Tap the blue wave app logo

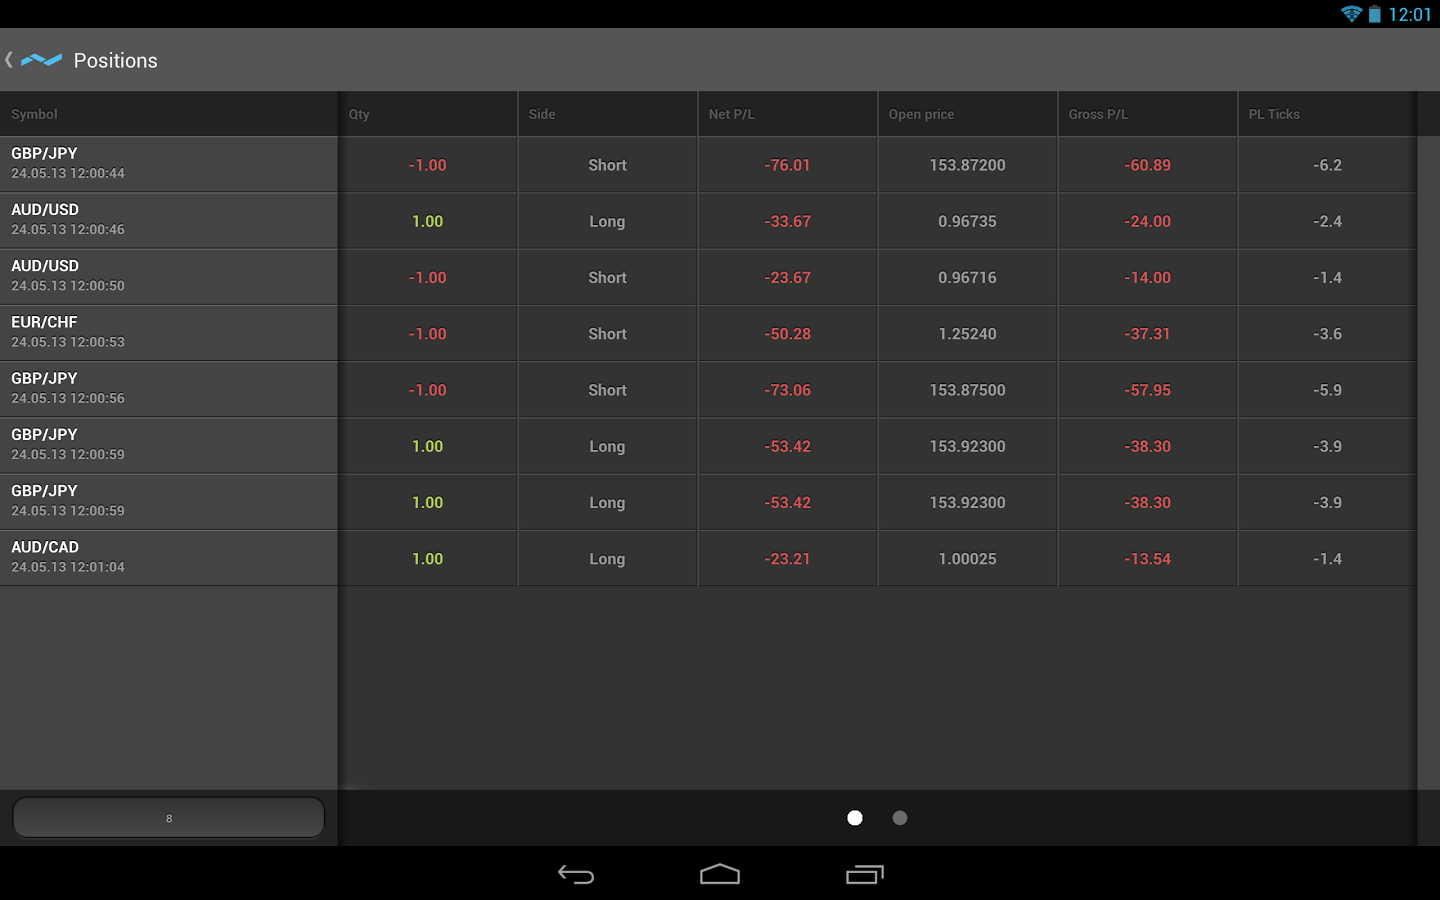[x=42, y=60]
